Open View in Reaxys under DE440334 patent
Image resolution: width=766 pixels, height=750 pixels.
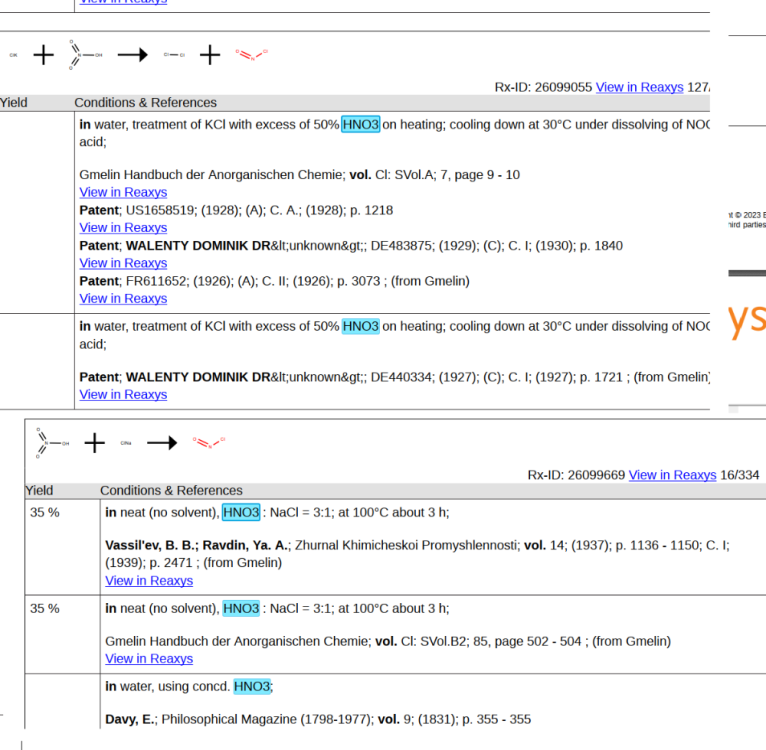coord(123,395)
